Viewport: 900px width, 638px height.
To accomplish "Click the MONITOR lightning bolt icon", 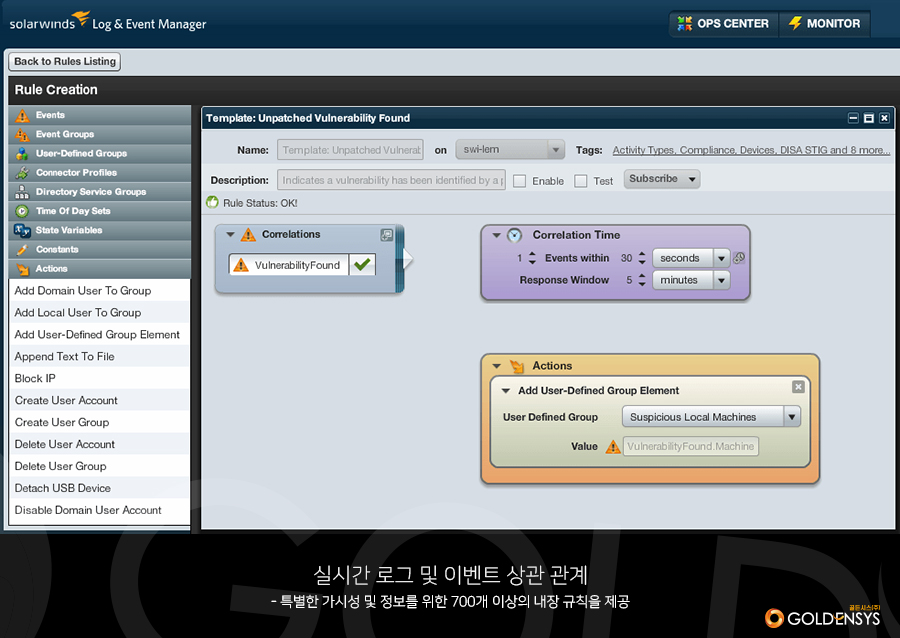I will [x=795, y=24].
